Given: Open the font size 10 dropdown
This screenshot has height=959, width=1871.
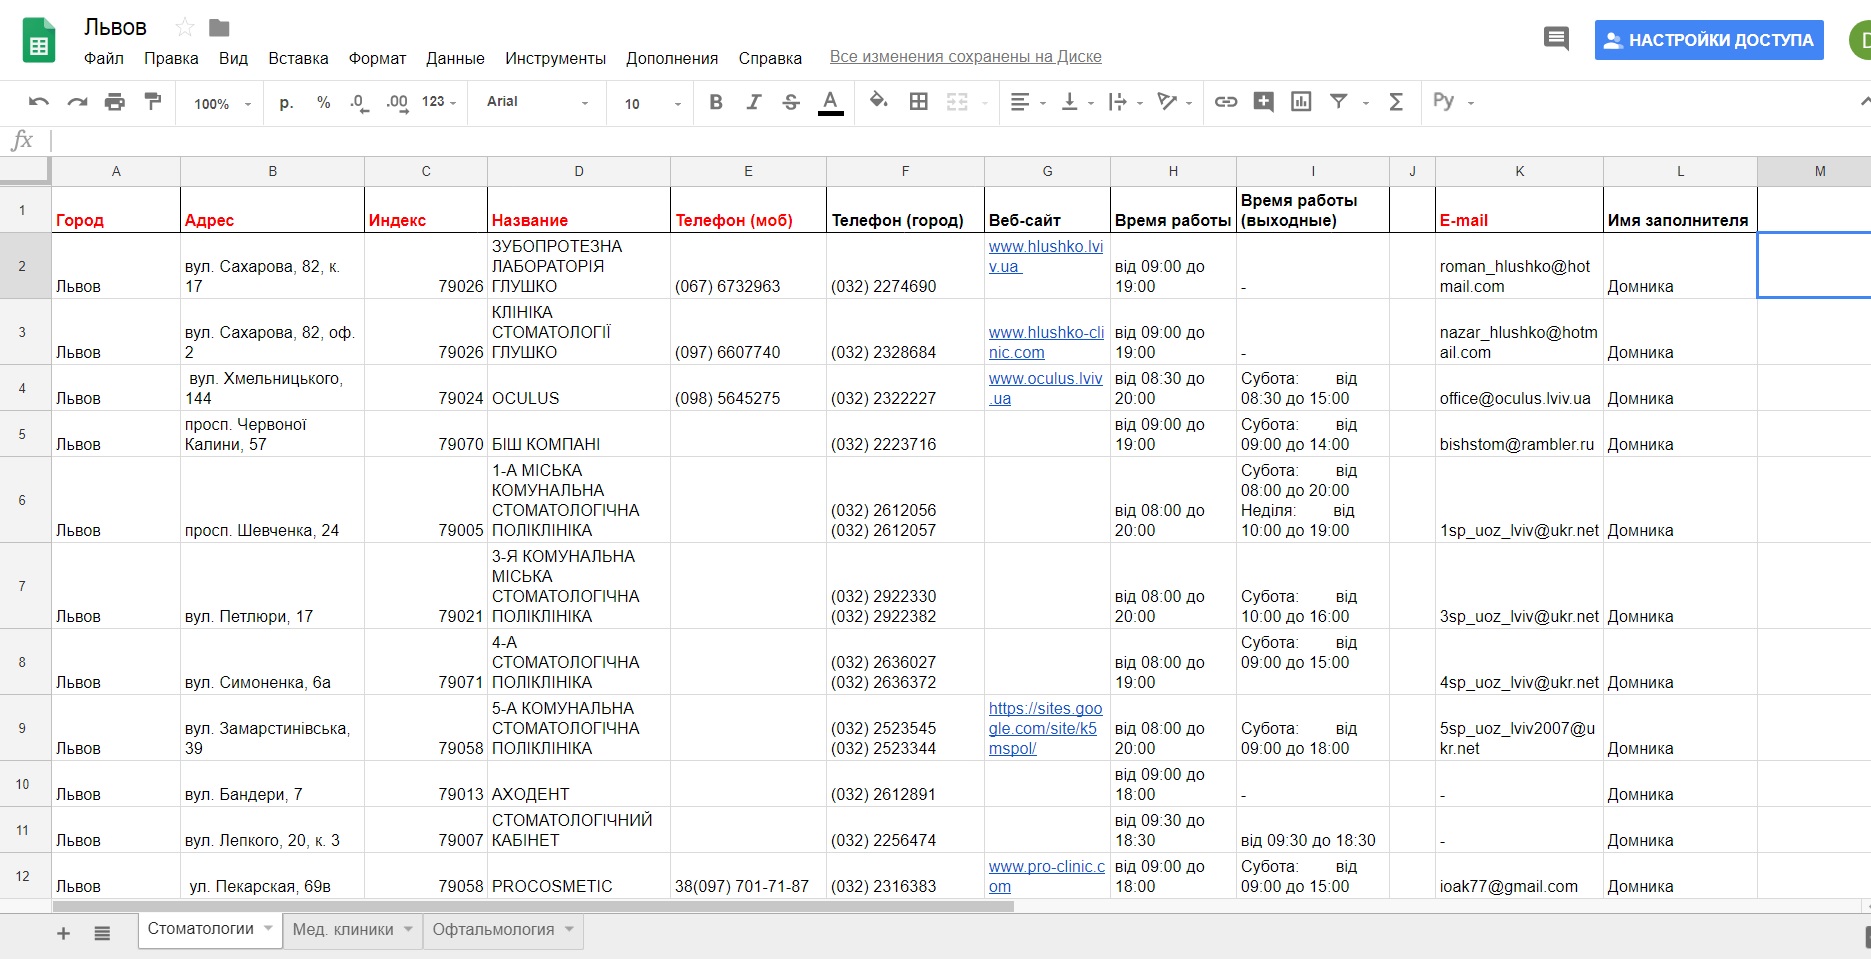Looking at the screenshot, I should [x=652, y=103].
